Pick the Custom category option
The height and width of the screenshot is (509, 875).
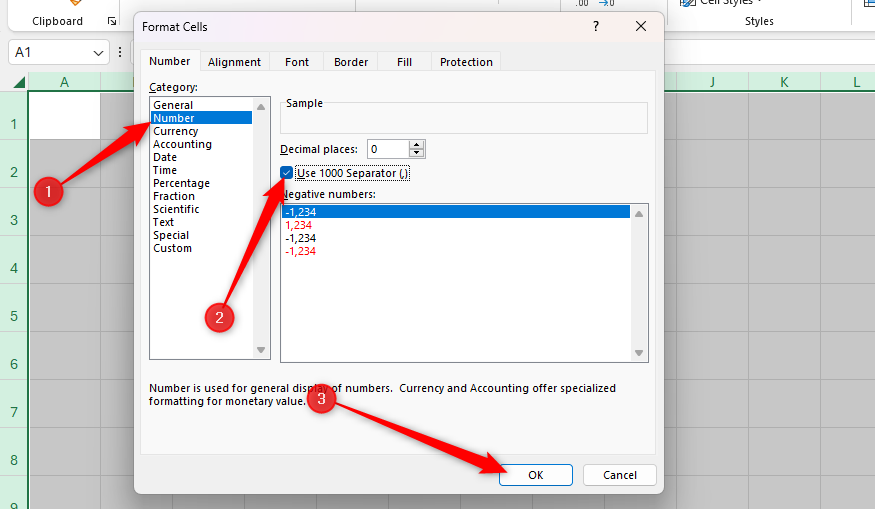coord(172,248)
